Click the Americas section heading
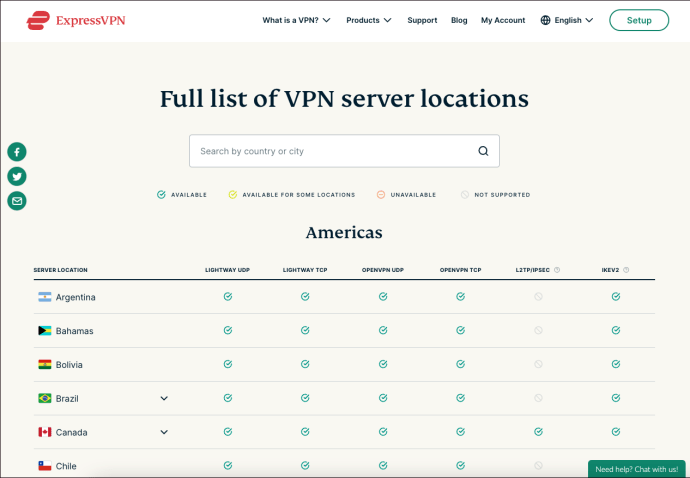 tap(344, 232)
